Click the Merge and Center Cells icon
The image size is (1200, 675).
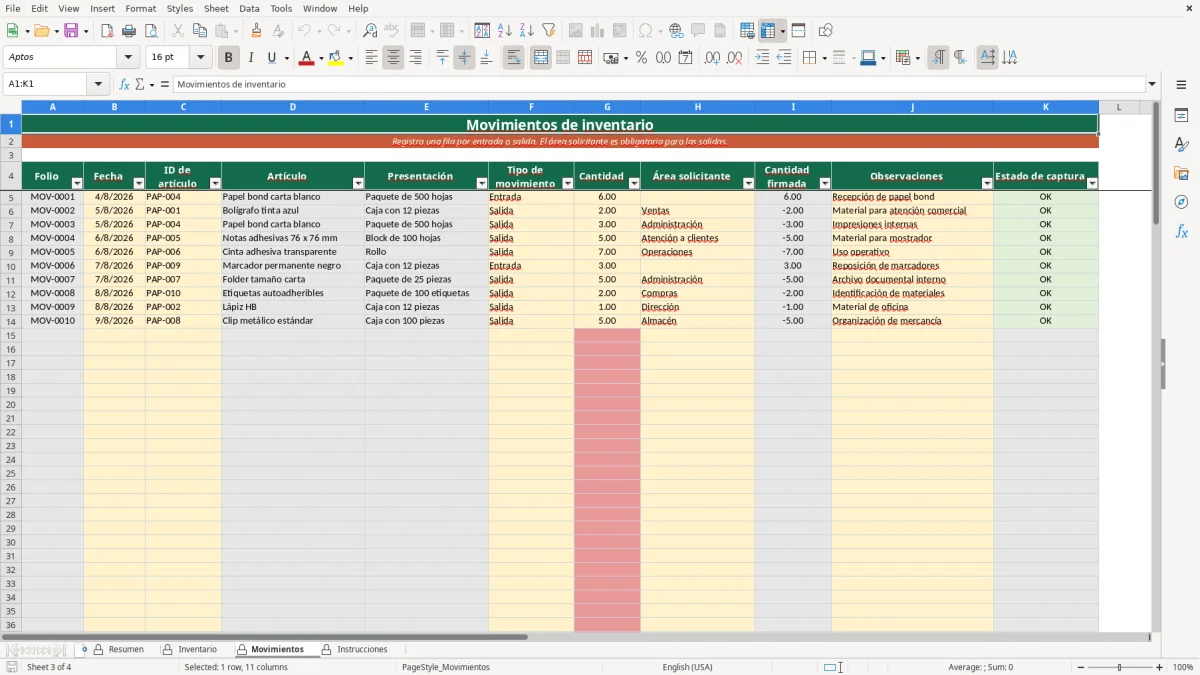coord(541,58)
